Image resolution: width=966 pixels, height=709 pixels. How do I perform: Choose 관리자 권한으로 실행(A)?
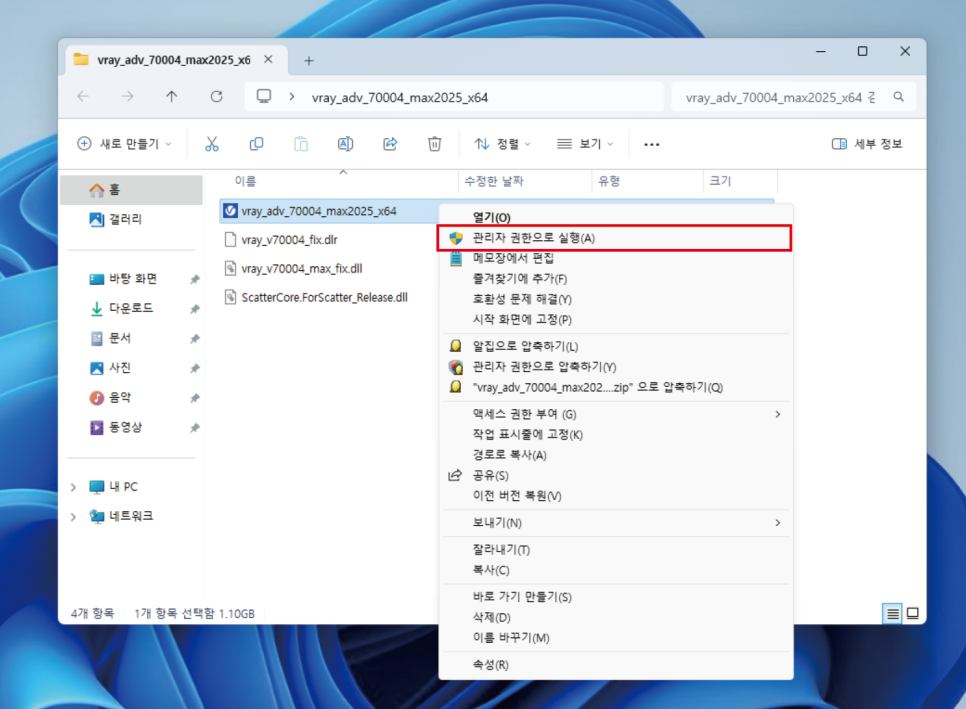pyautogui.click(x=615, y=238)
